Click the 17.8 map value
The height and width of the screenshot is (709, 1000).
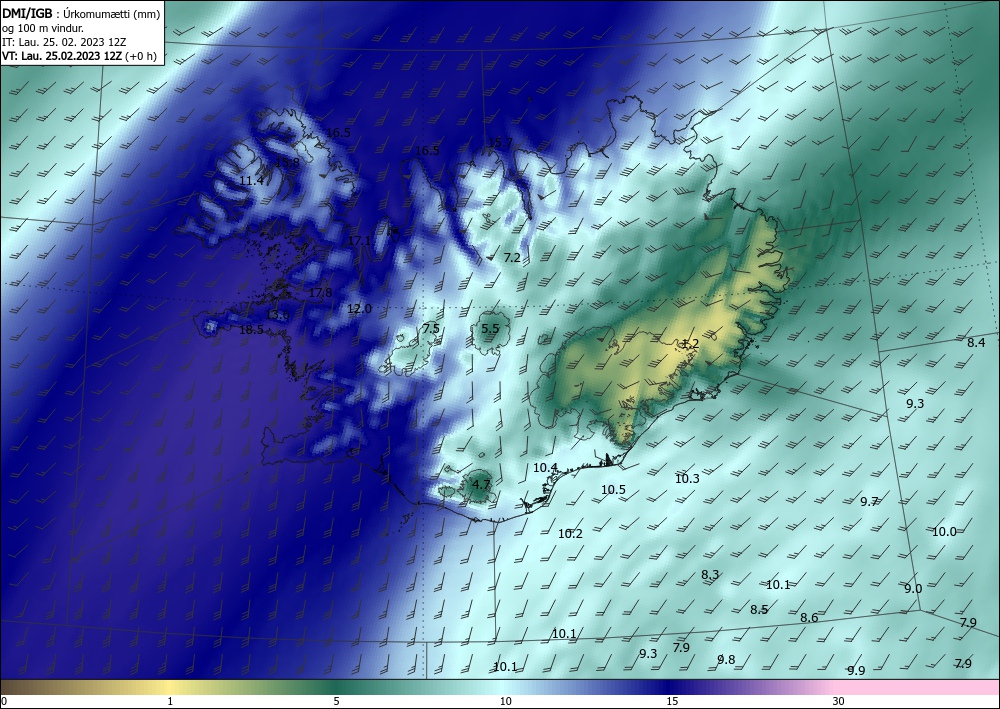click(x=320, y=293)
